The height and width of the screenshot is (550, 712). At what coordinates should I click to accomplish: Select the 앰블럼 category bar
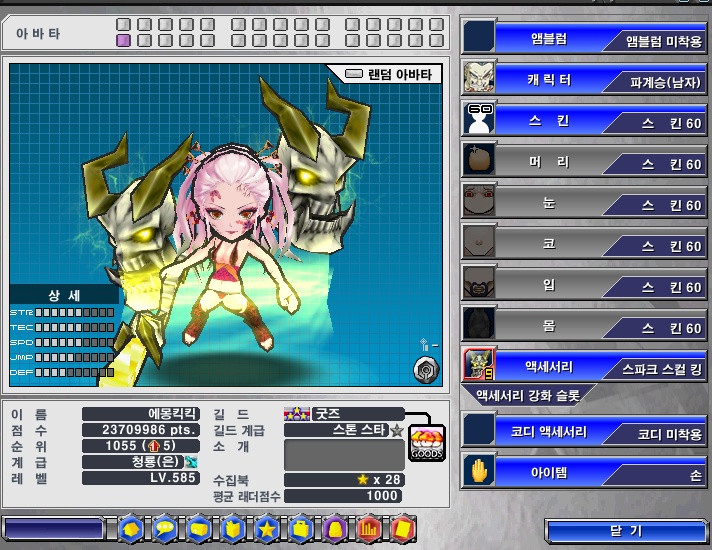click(x=549, y=38)
